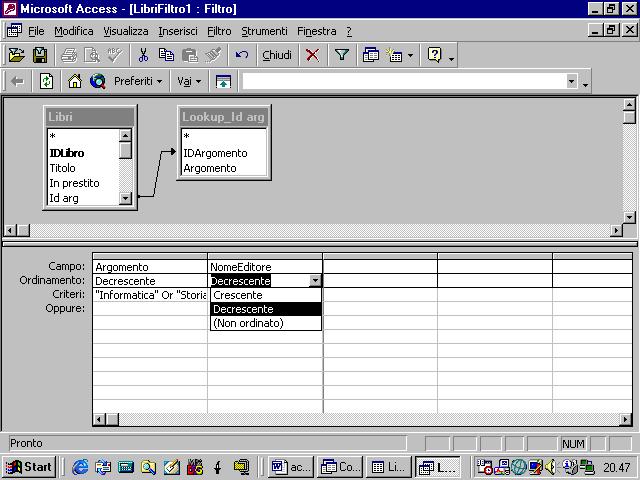The height and width of the screenshot is (480, 640).
Task: Click table pane vertical scroll down arrow
Action: 629,217
